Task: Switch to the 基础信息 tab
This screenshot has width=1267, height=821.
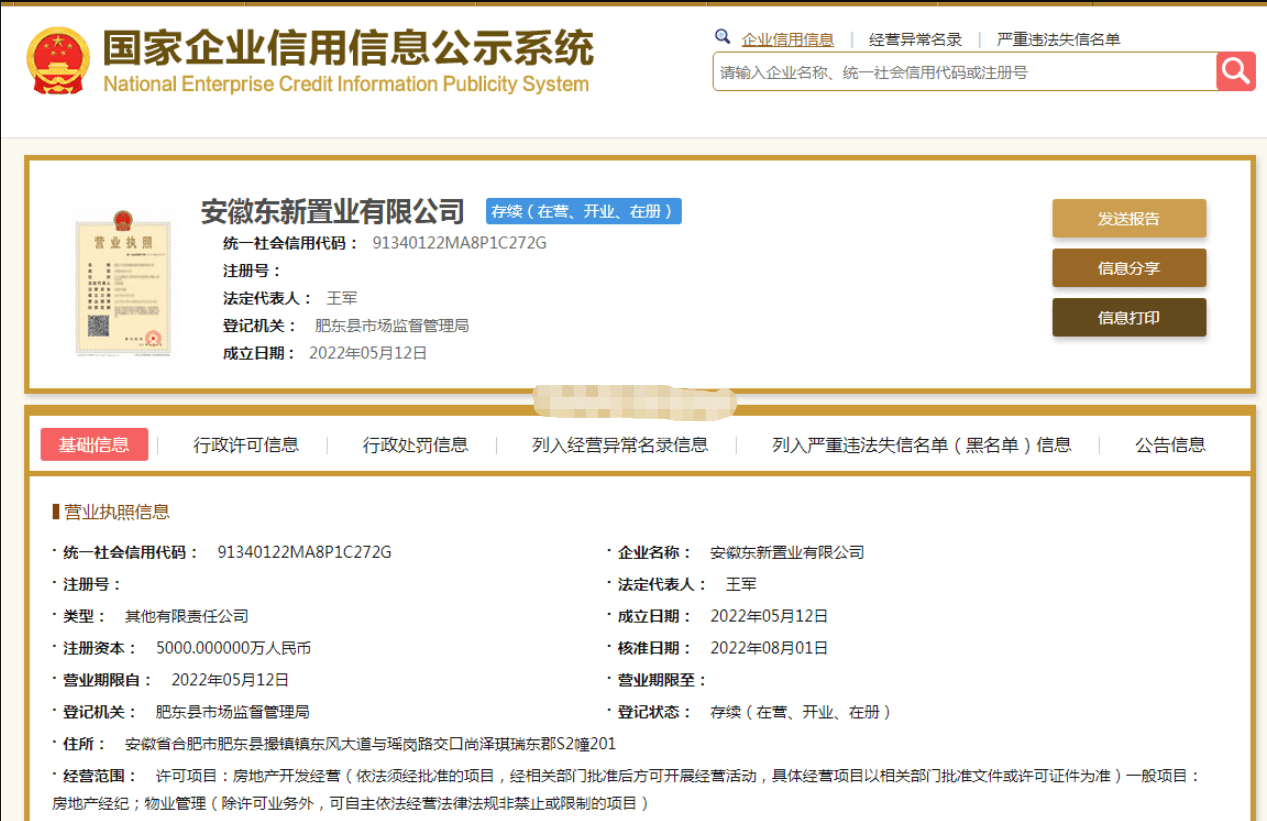Action: tap(94, 445)
